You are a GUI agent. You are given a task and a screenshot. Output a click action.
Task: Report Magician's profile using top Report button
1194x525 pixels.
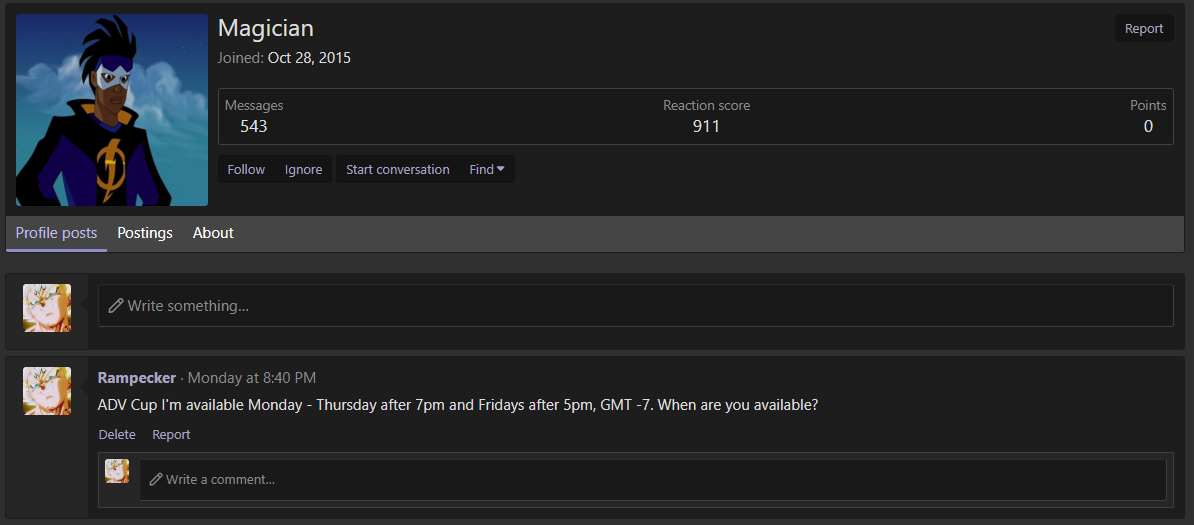1144,28
